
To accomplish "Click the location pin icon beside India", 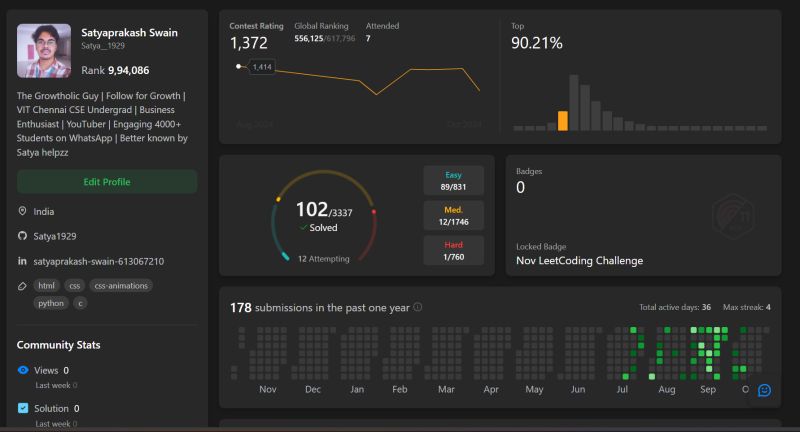I will (22, 211).
